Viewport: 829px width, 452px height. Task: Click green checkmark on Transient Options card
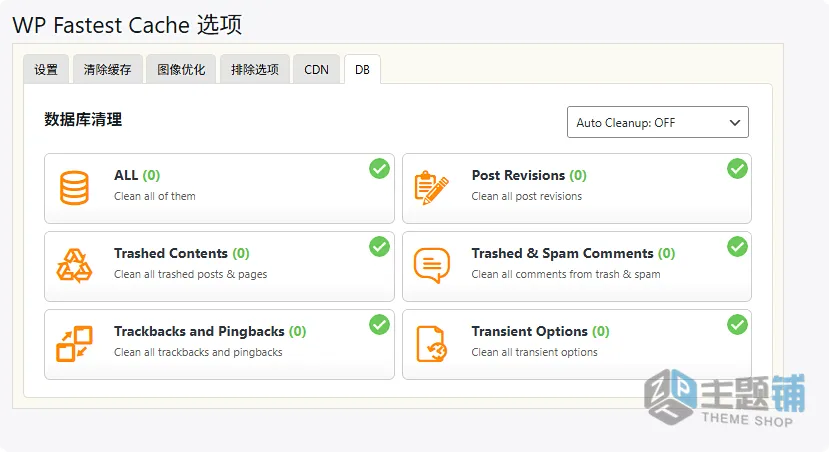click(737, 325)
